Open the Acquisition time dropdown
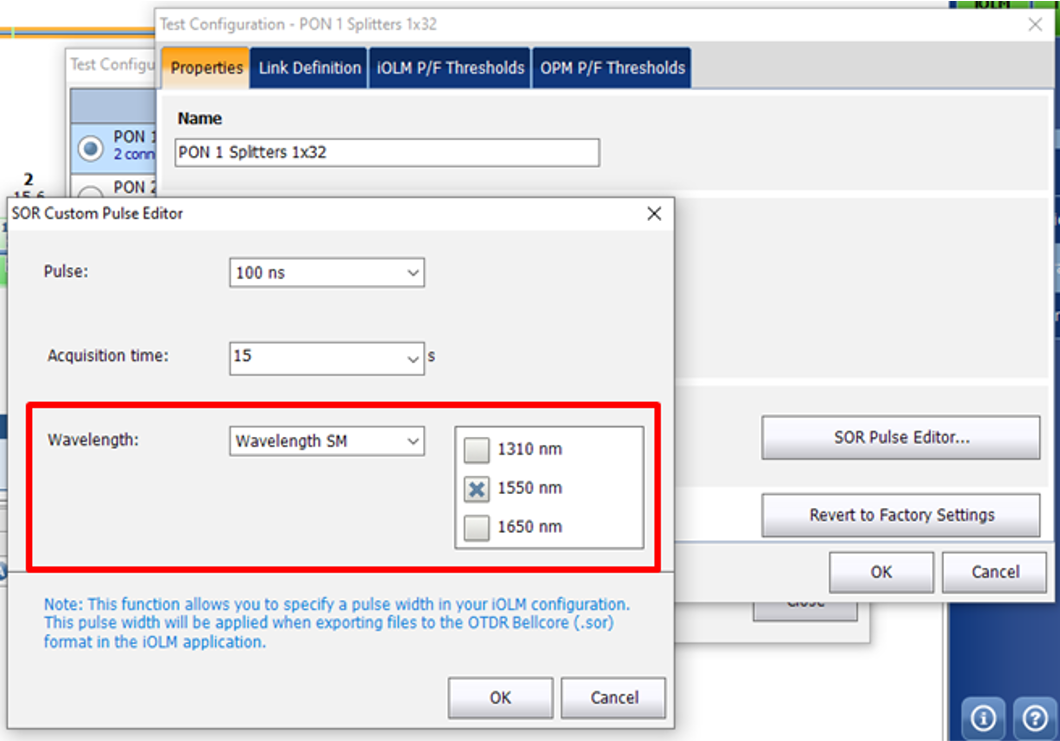Viewport: 1060px width, 741px height. (x=326, y=358)
